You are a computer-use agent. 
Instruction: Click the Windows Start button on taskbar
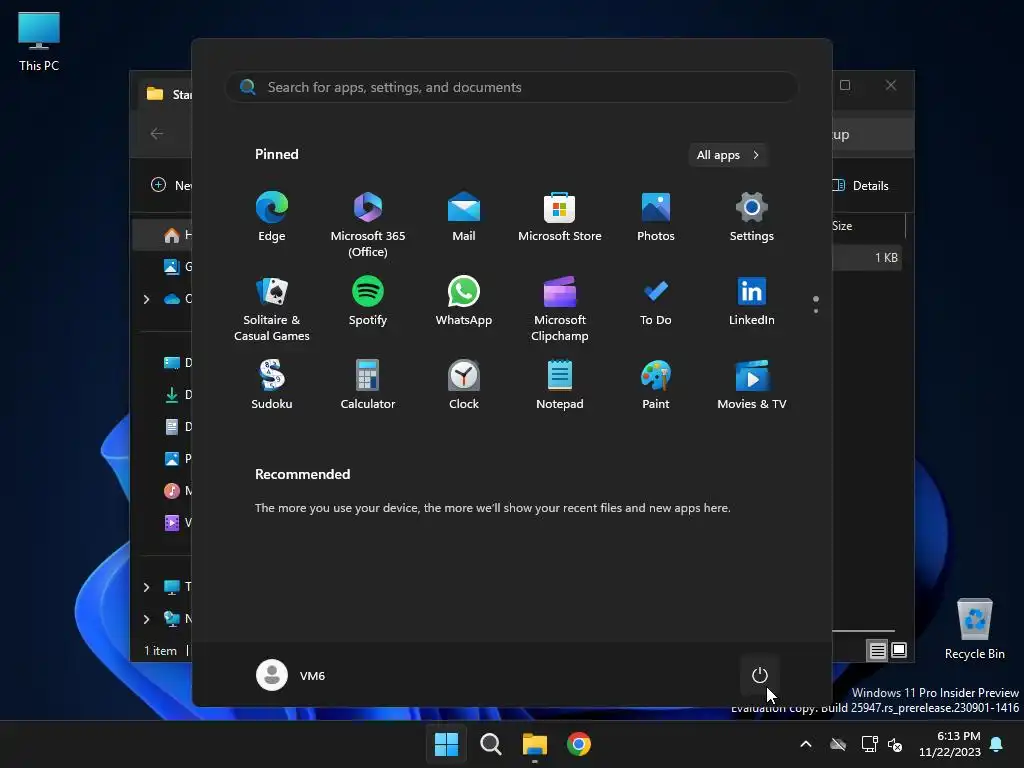(x=447, y=744)
